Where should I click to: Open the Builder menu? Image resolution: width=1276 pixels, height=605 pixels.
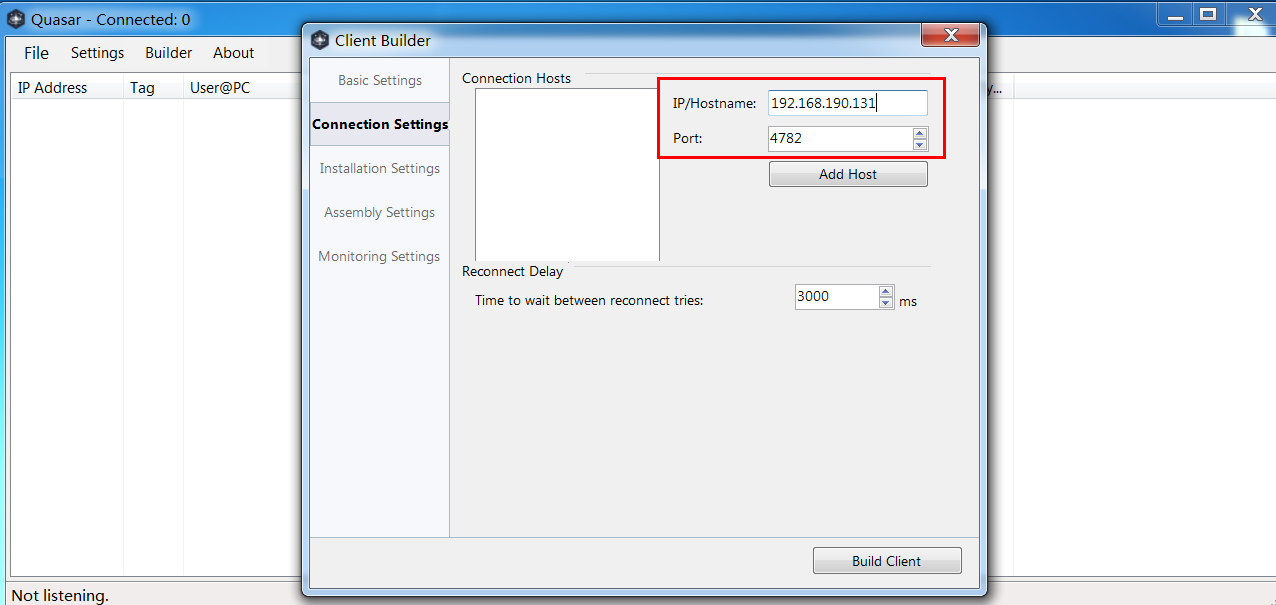[x=168, y=53]
